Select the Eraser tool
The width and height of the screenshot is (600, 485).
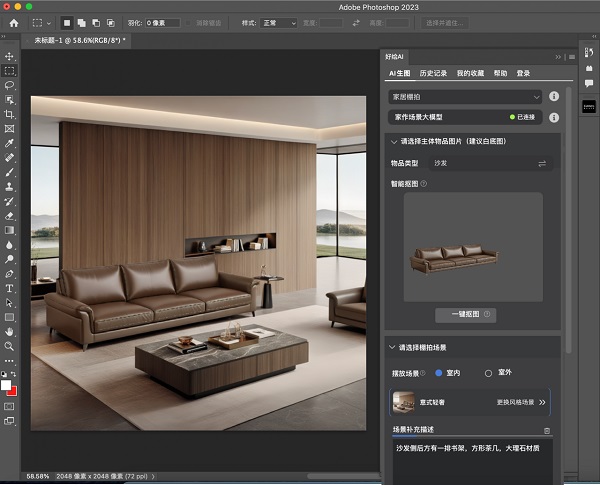[x=9, y=215]
